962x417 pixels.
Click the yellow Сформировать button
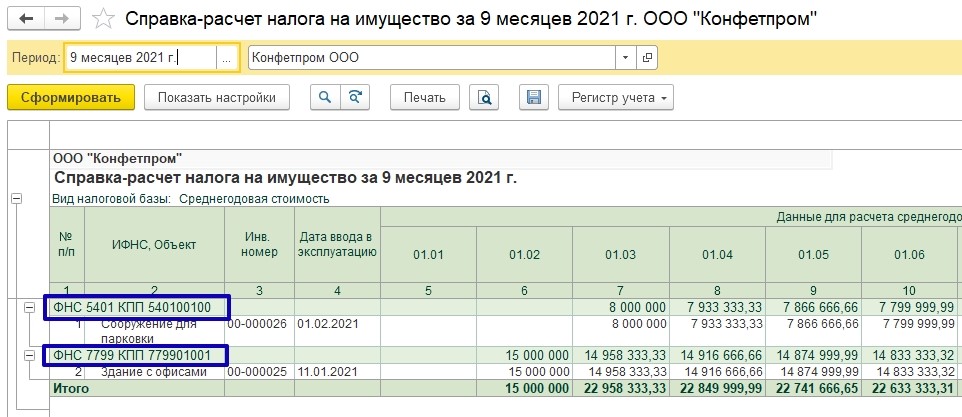[71, 97]
